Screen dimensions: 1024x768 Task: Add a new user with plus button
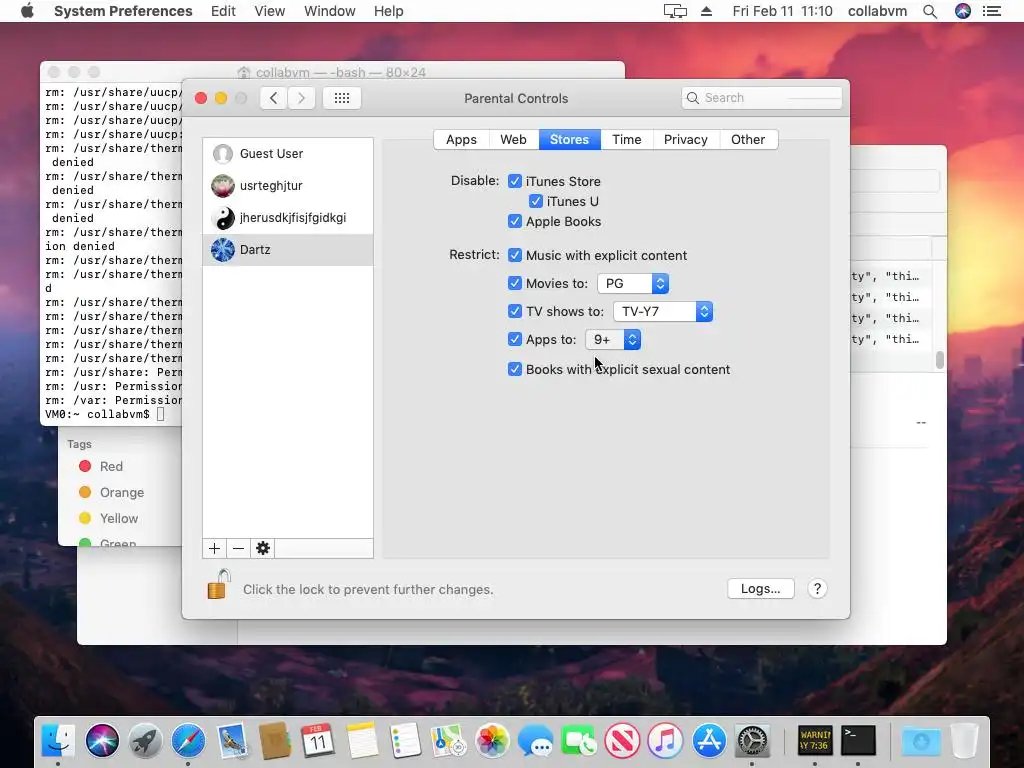tap(214, 548)
